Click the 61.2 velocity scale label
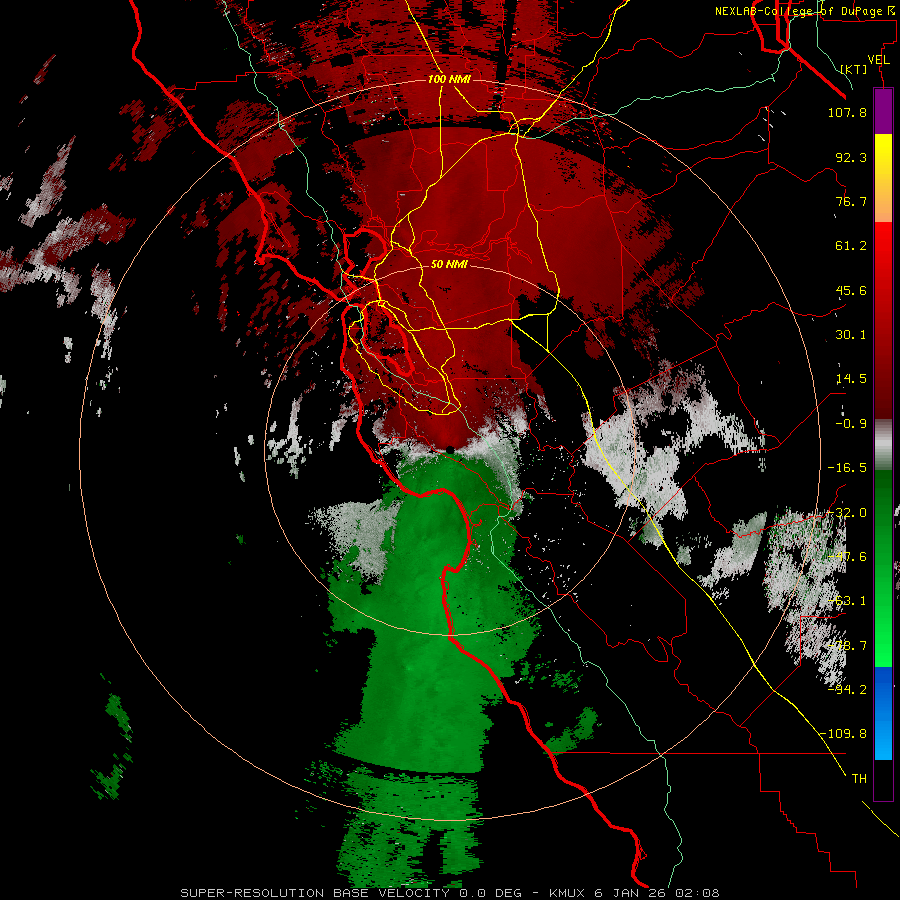The width and height of the screenshot is (900, 900). pos(851,246)
